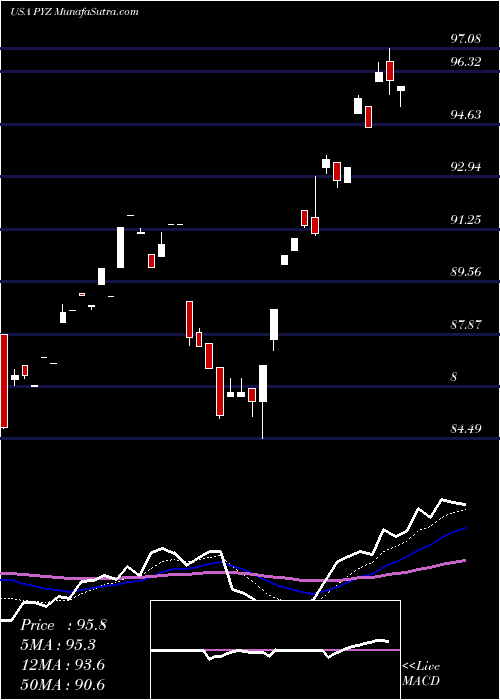Click the 5MA : 95.3 value

pyautogui.click(x=58, y=645)
